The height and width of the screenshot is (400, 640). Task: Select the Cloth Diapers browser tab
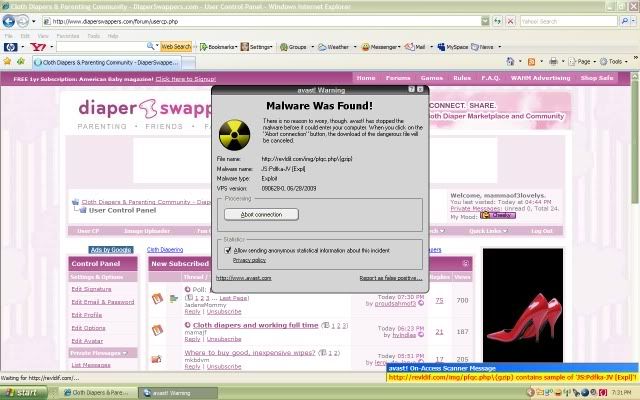point(107,62)
